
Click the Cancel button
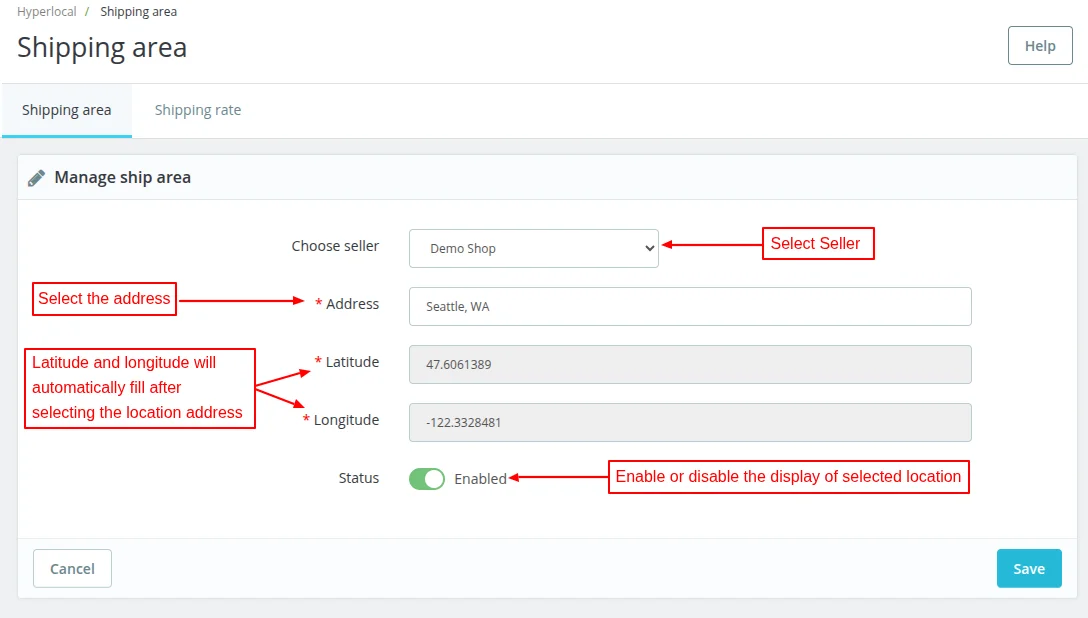click(x=72, y=568)
